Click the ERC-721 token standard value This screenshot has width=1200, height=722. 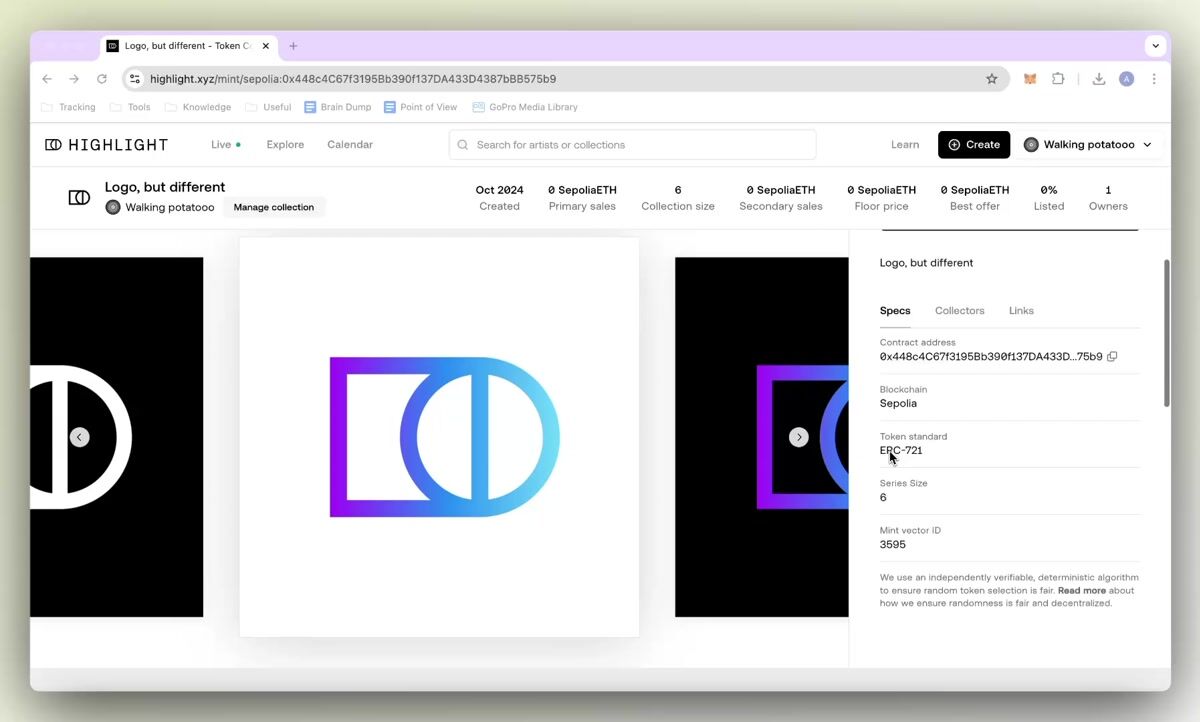coord(901,451)
